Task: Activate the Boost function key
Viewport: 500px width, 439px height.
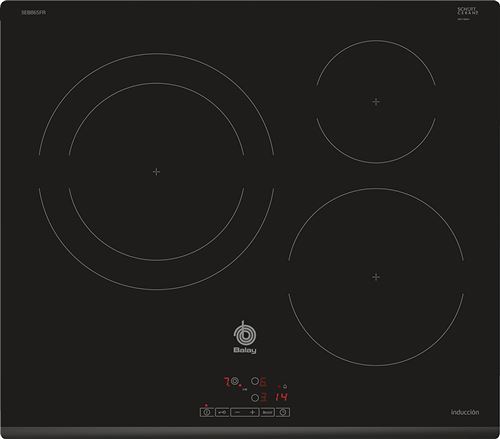Action: (268, 412)
